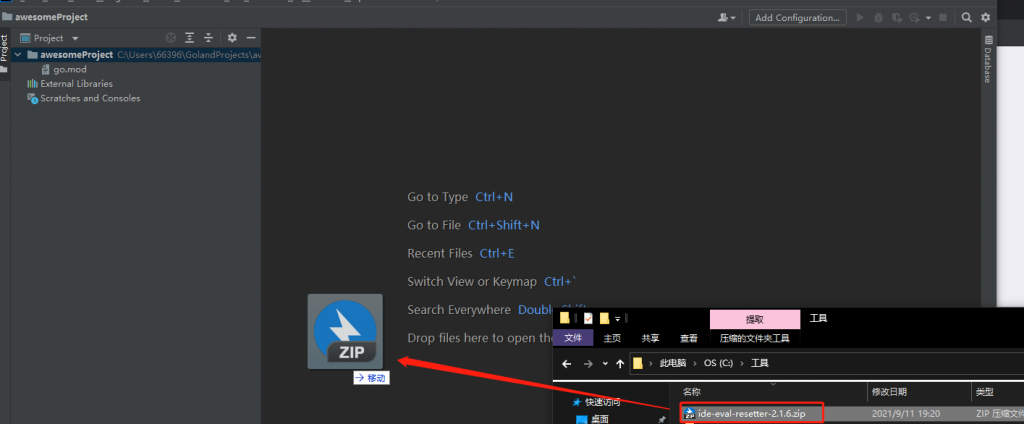Open Search Everywhere magnifier icon
Image resolution: width=1024 pixels, height=424 pixels.
coord(967,18)
